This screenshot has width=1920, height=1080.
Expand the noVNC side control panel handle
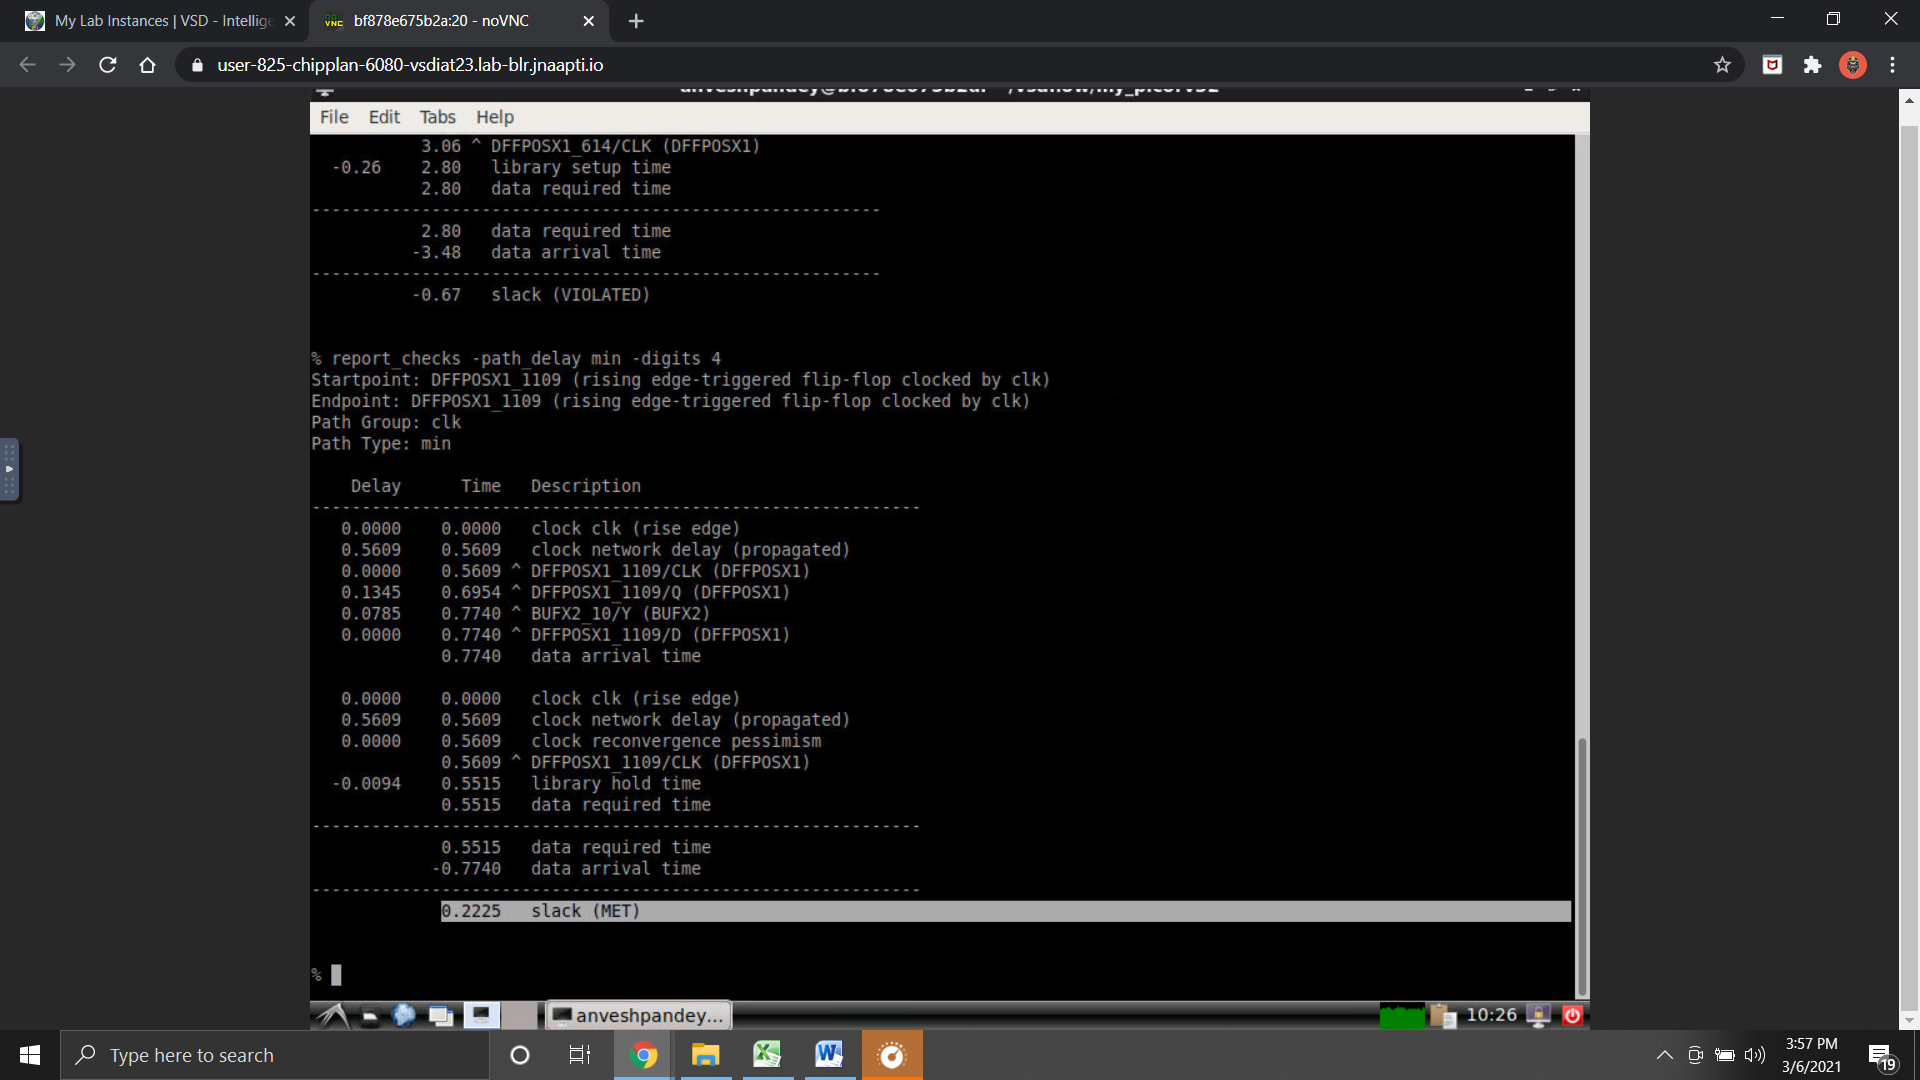9,469
